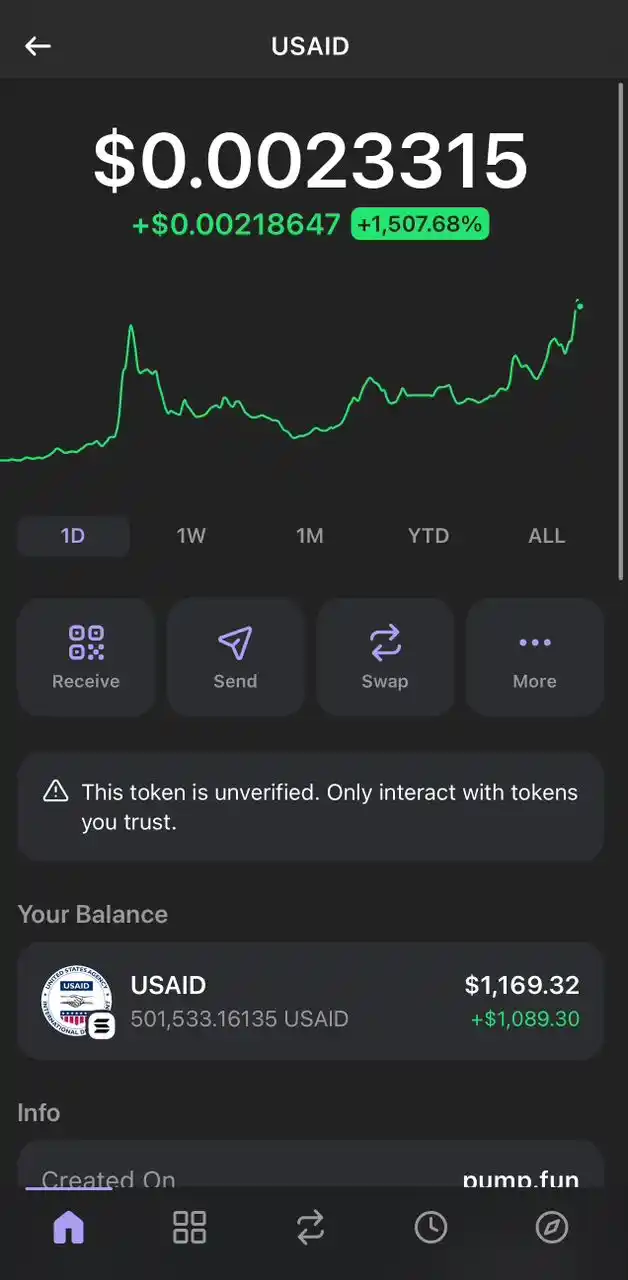628x1280 pixels.
Task: Open the collectibles grid tab
Action: pyautogui.click(x=189, y=1227)
